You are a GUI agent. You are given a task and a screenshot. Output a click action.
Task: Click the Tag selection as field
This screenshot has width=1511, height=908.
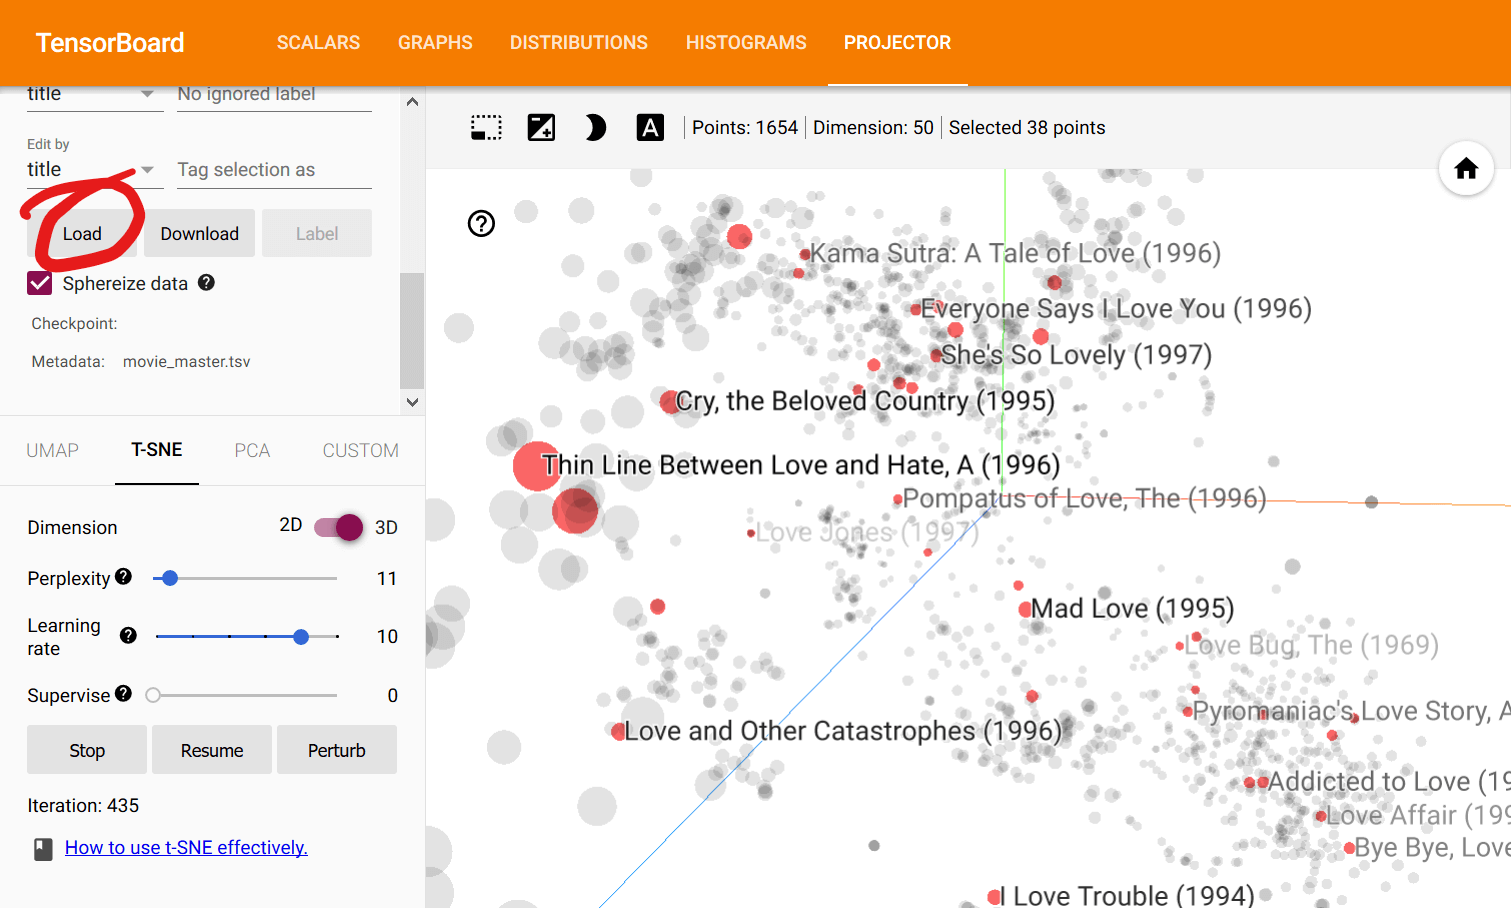coord(274,170)
